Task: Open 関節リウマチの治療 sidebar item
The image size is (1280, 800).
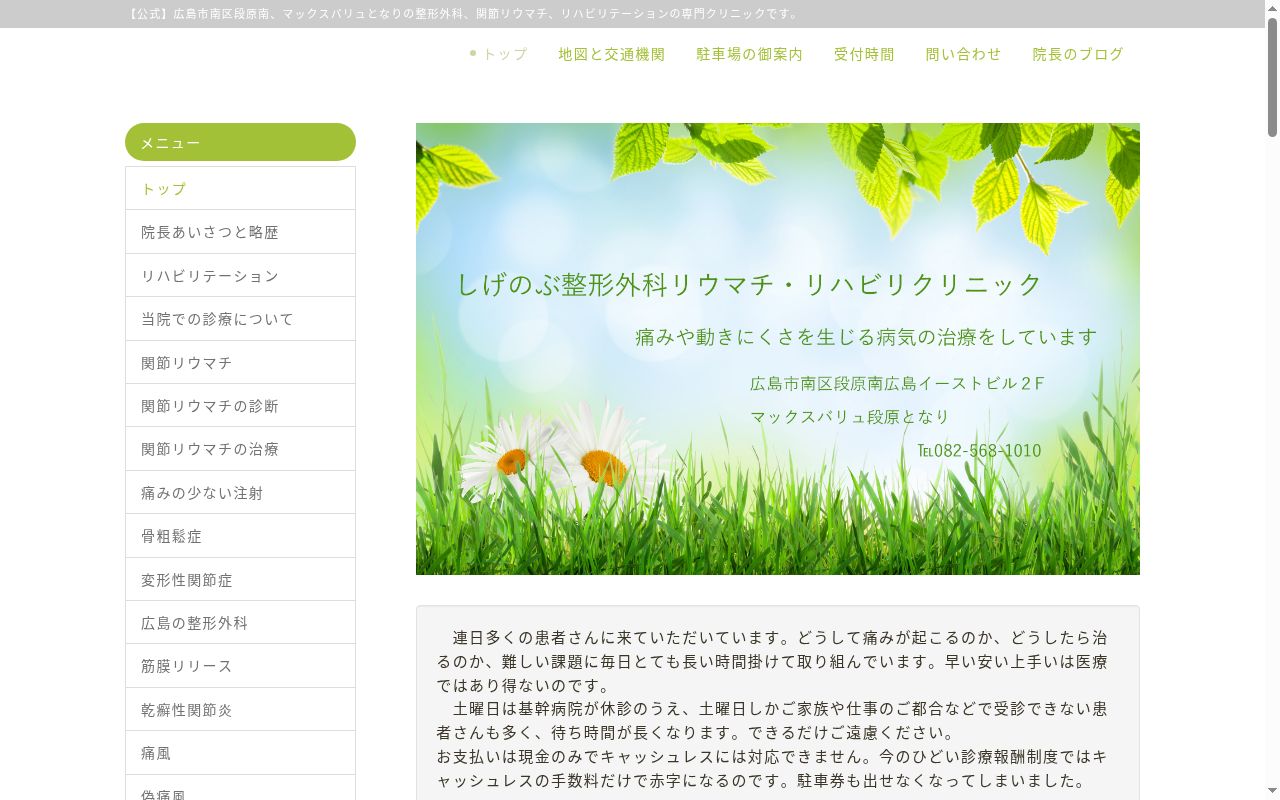Action: [240, 449]
